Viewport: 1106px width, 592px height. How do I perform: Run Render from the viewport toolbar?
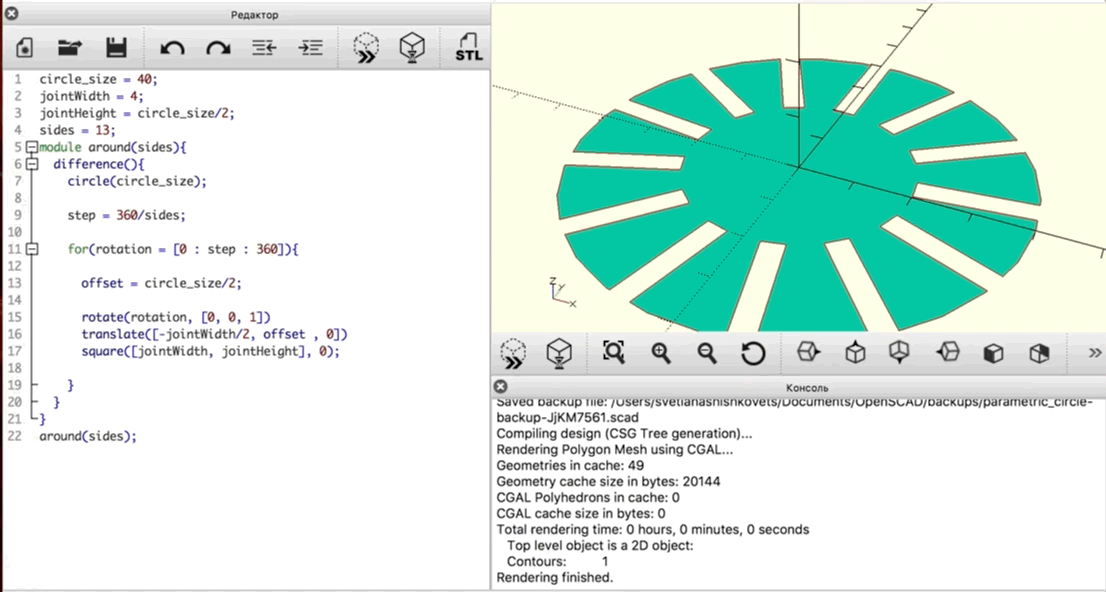click(x=559, y=353)
